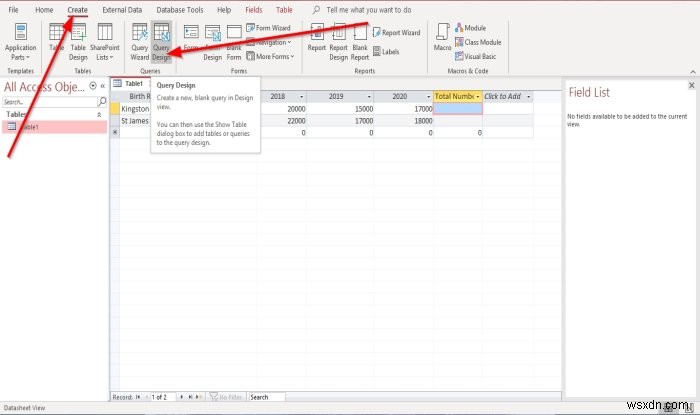Click the 22000 cell
The width and height of the screenshot is (700, 415).
[x=282, y=121]
